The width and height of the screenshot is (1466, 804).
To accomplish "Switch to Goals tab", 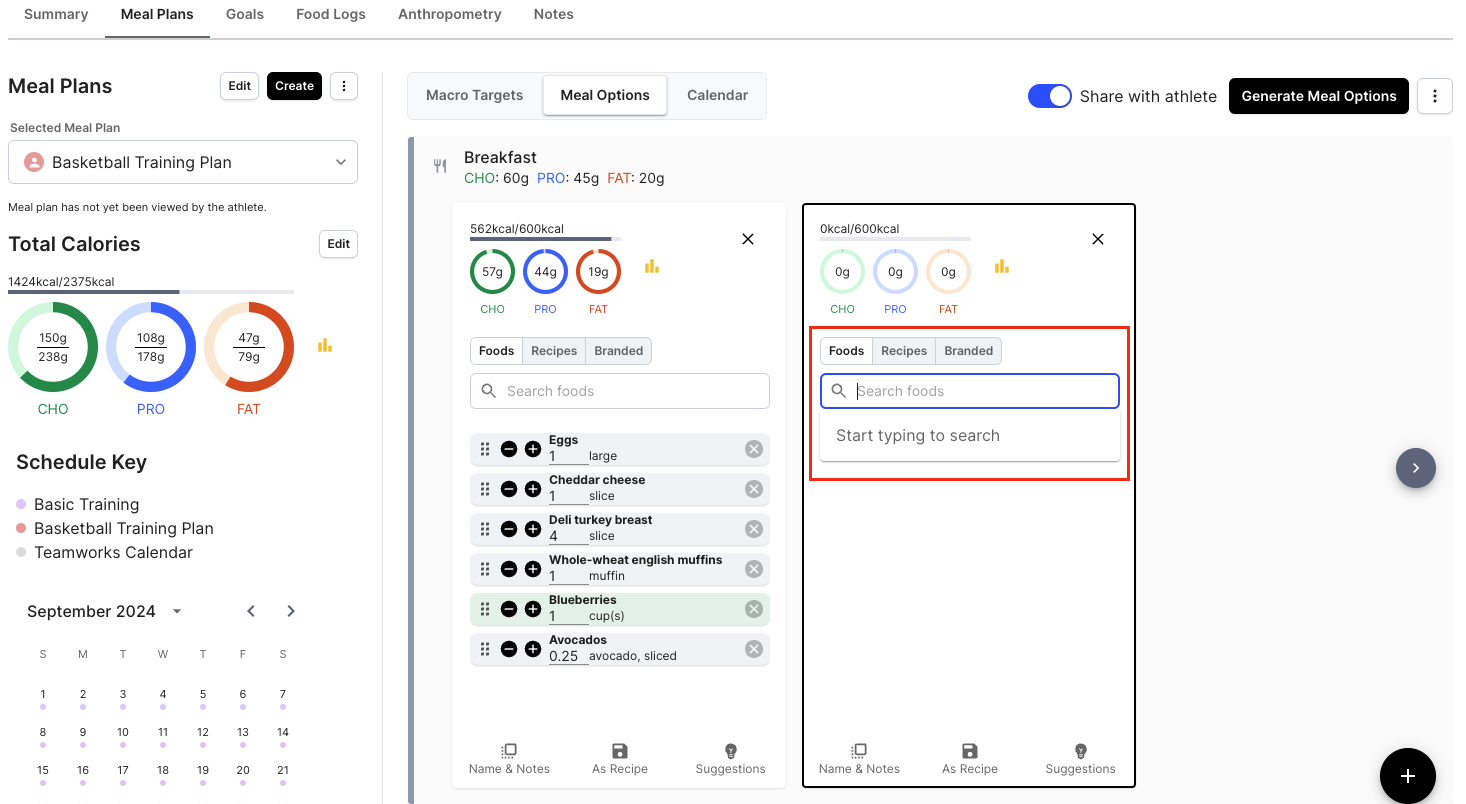I will pos(245,14).
